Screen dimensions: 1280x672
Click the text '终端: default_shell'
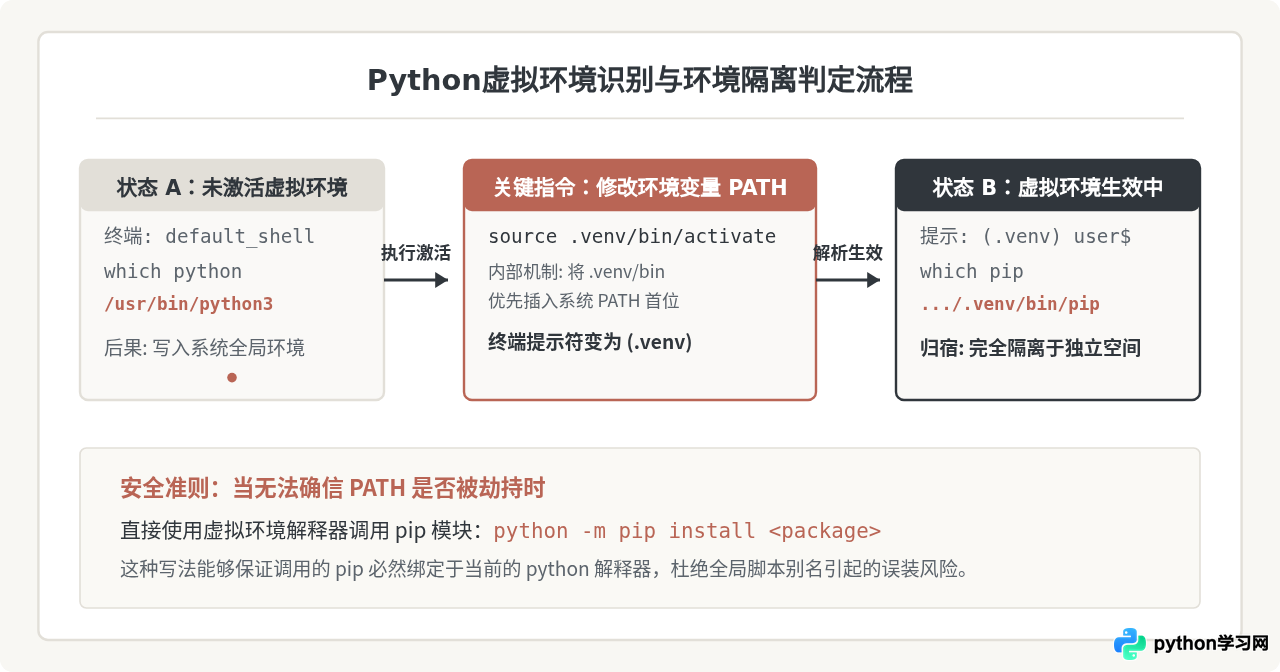(x=209, y=237)
